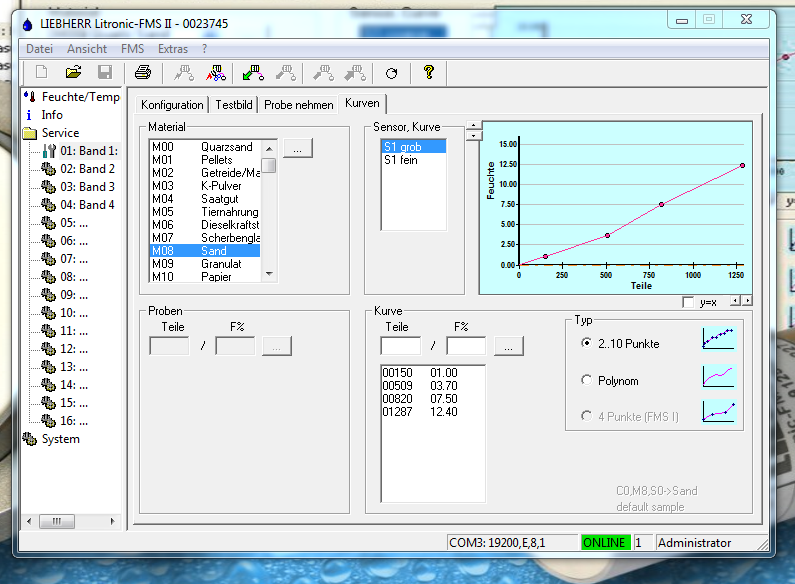Select material M00 Quarzsand

[x=205, y=147]
